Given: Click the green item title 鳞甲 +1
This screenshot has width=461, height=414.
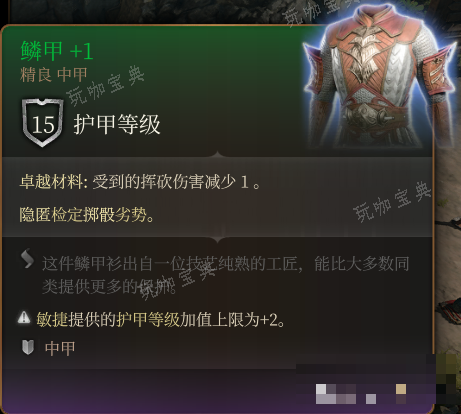Looking at the screenshot, I should (x=57, y=51).
